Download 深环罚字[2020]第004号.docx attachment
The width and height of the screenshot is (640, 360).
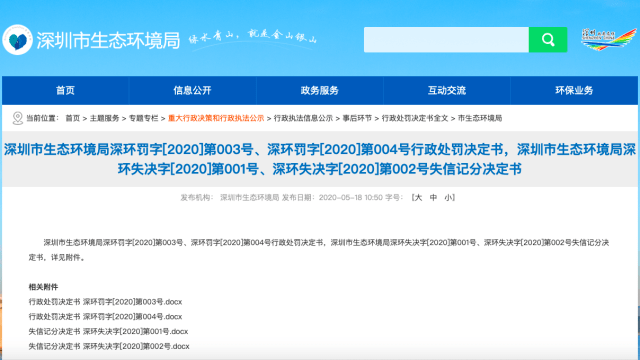pos(105,317)
